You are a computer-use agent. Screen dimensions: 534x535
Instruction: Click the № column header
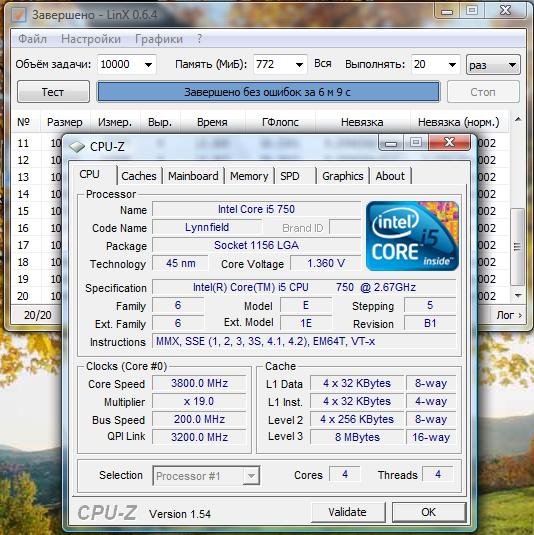coord(24,122)
